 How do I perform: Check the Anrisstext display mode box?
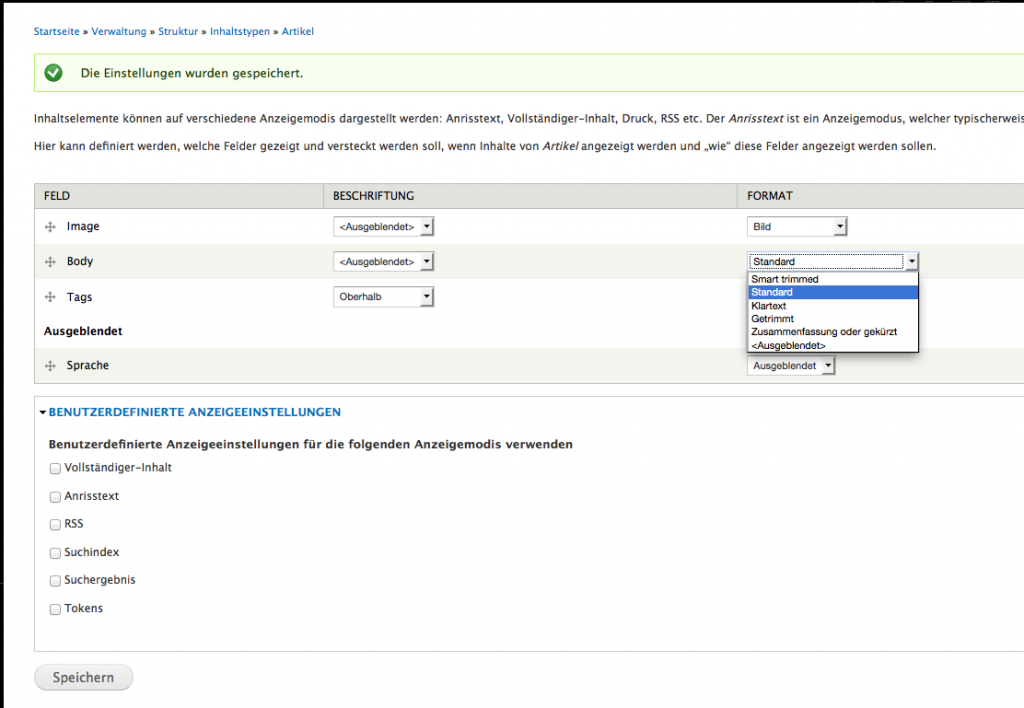pyautogui.click(x=55, y=497)
